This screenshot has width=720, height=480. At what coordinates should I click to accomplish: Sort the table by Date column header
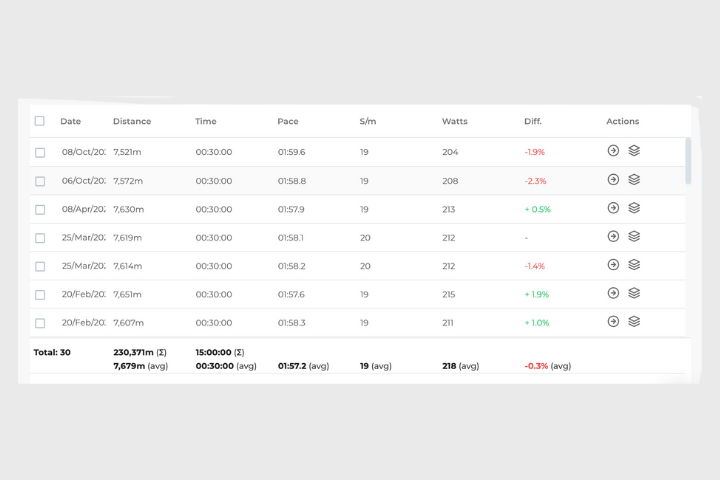71,122
